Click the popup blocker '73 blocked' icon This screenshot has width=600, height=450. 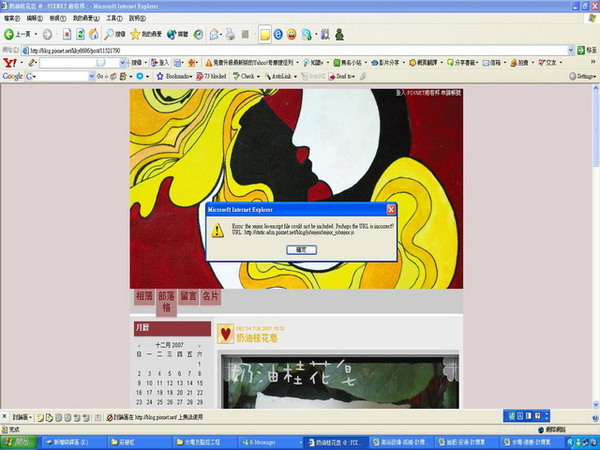pos(200,77)
